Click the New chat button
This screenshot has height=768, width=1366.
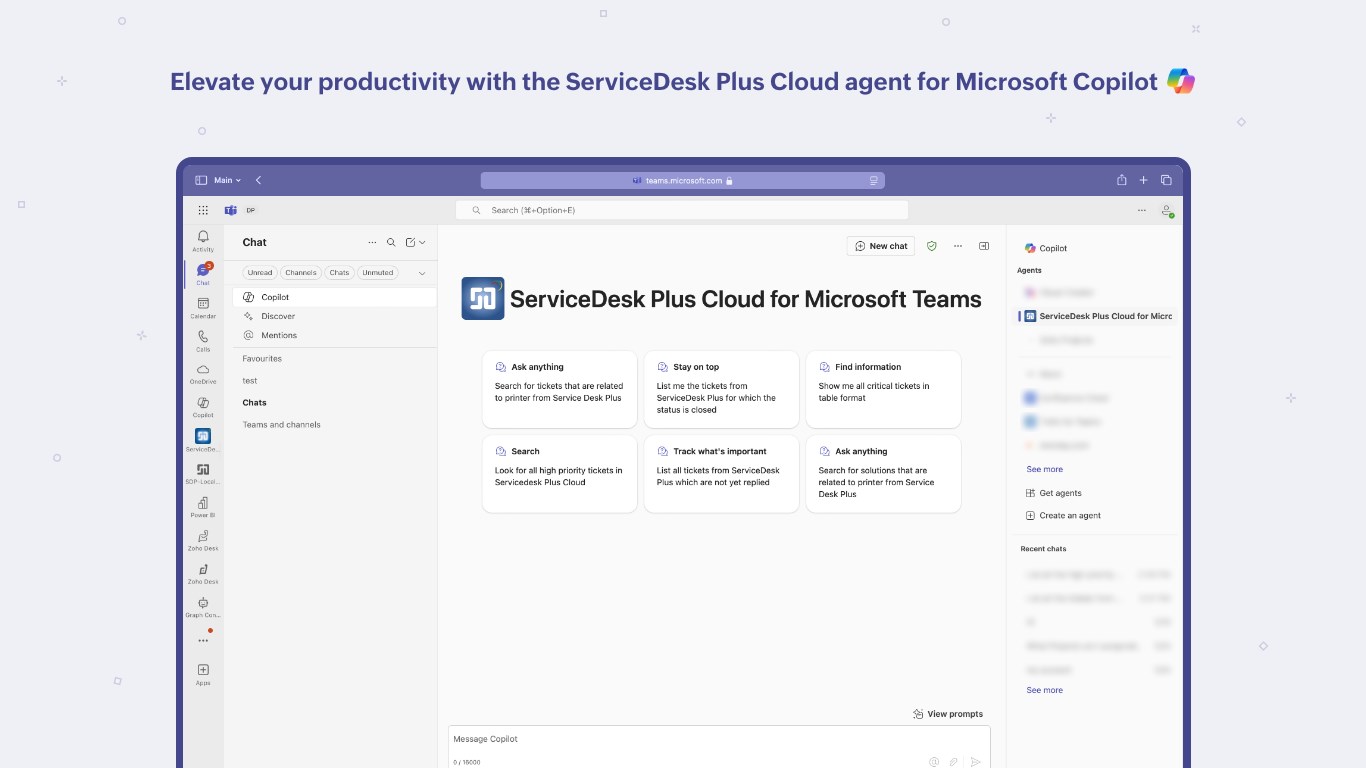(x=881, y=245)
